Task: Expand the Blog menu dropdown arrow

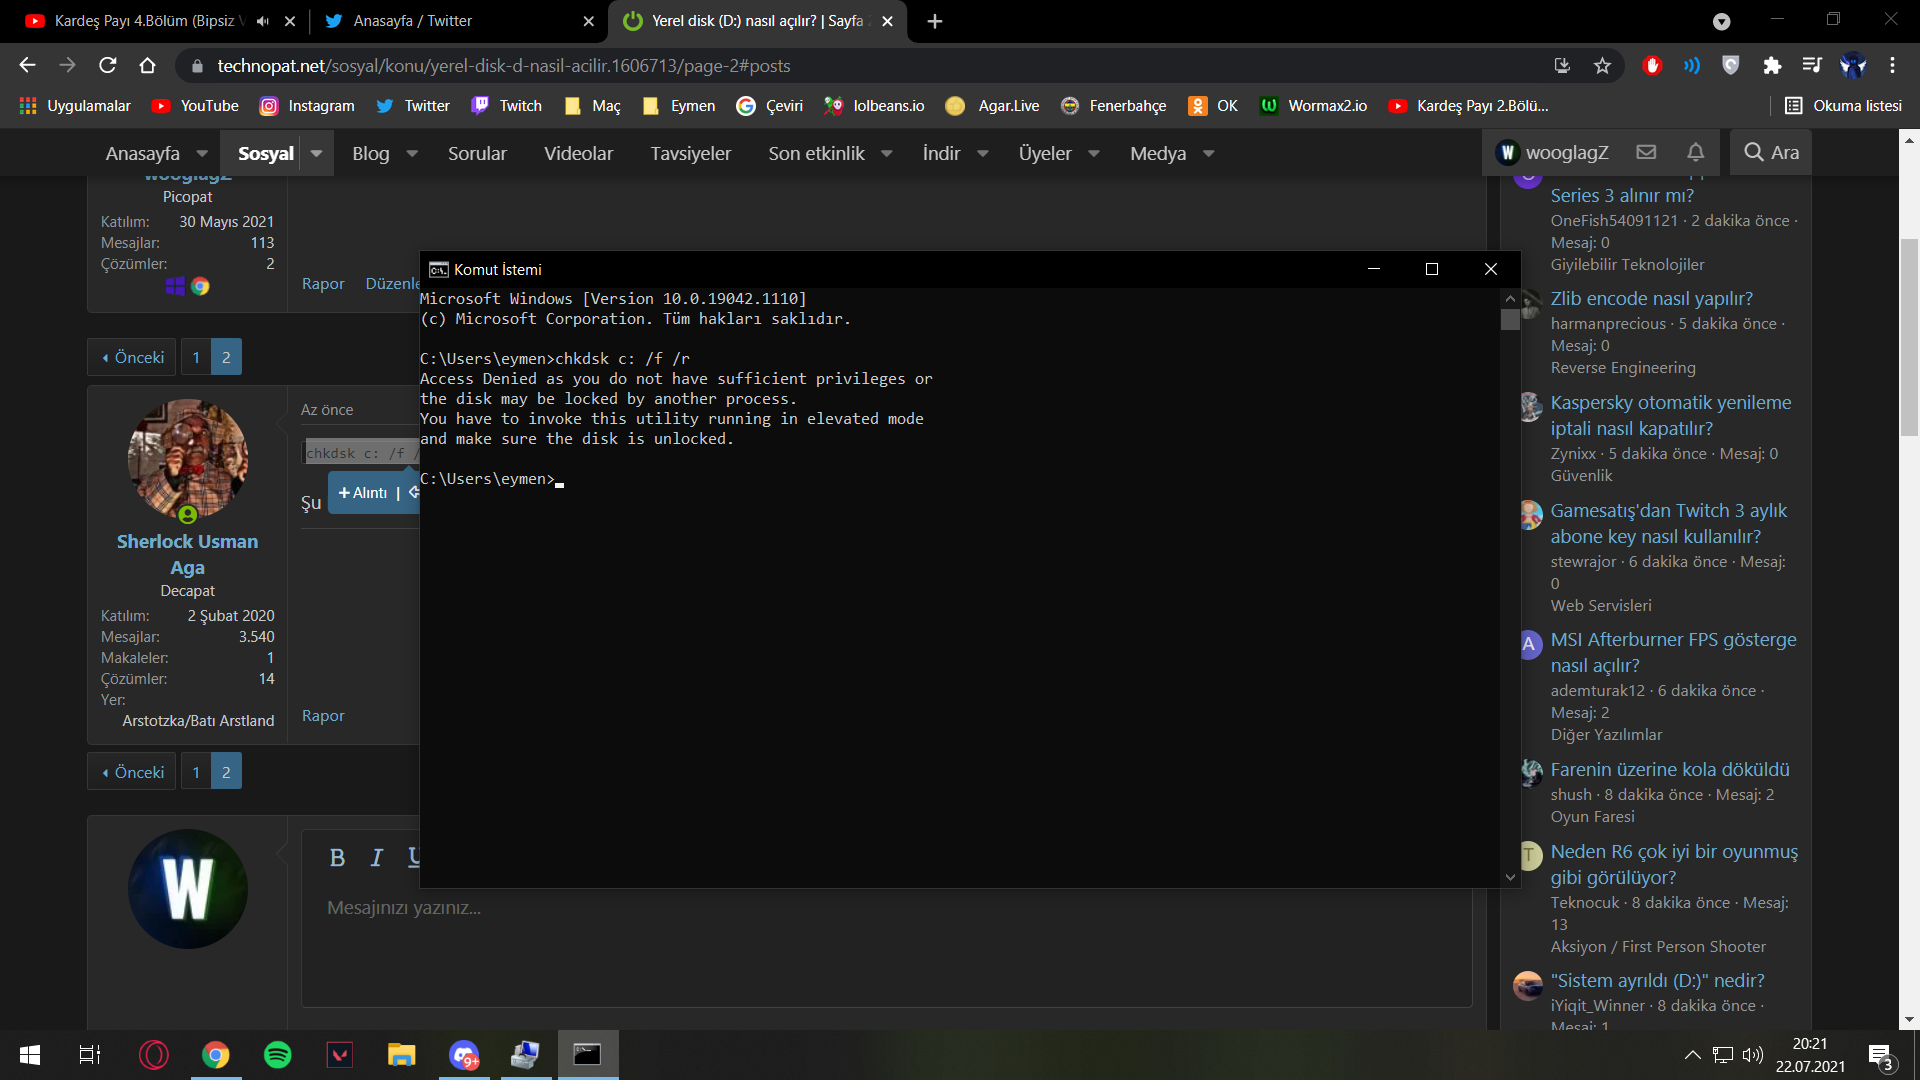Action: pos(412,154)
